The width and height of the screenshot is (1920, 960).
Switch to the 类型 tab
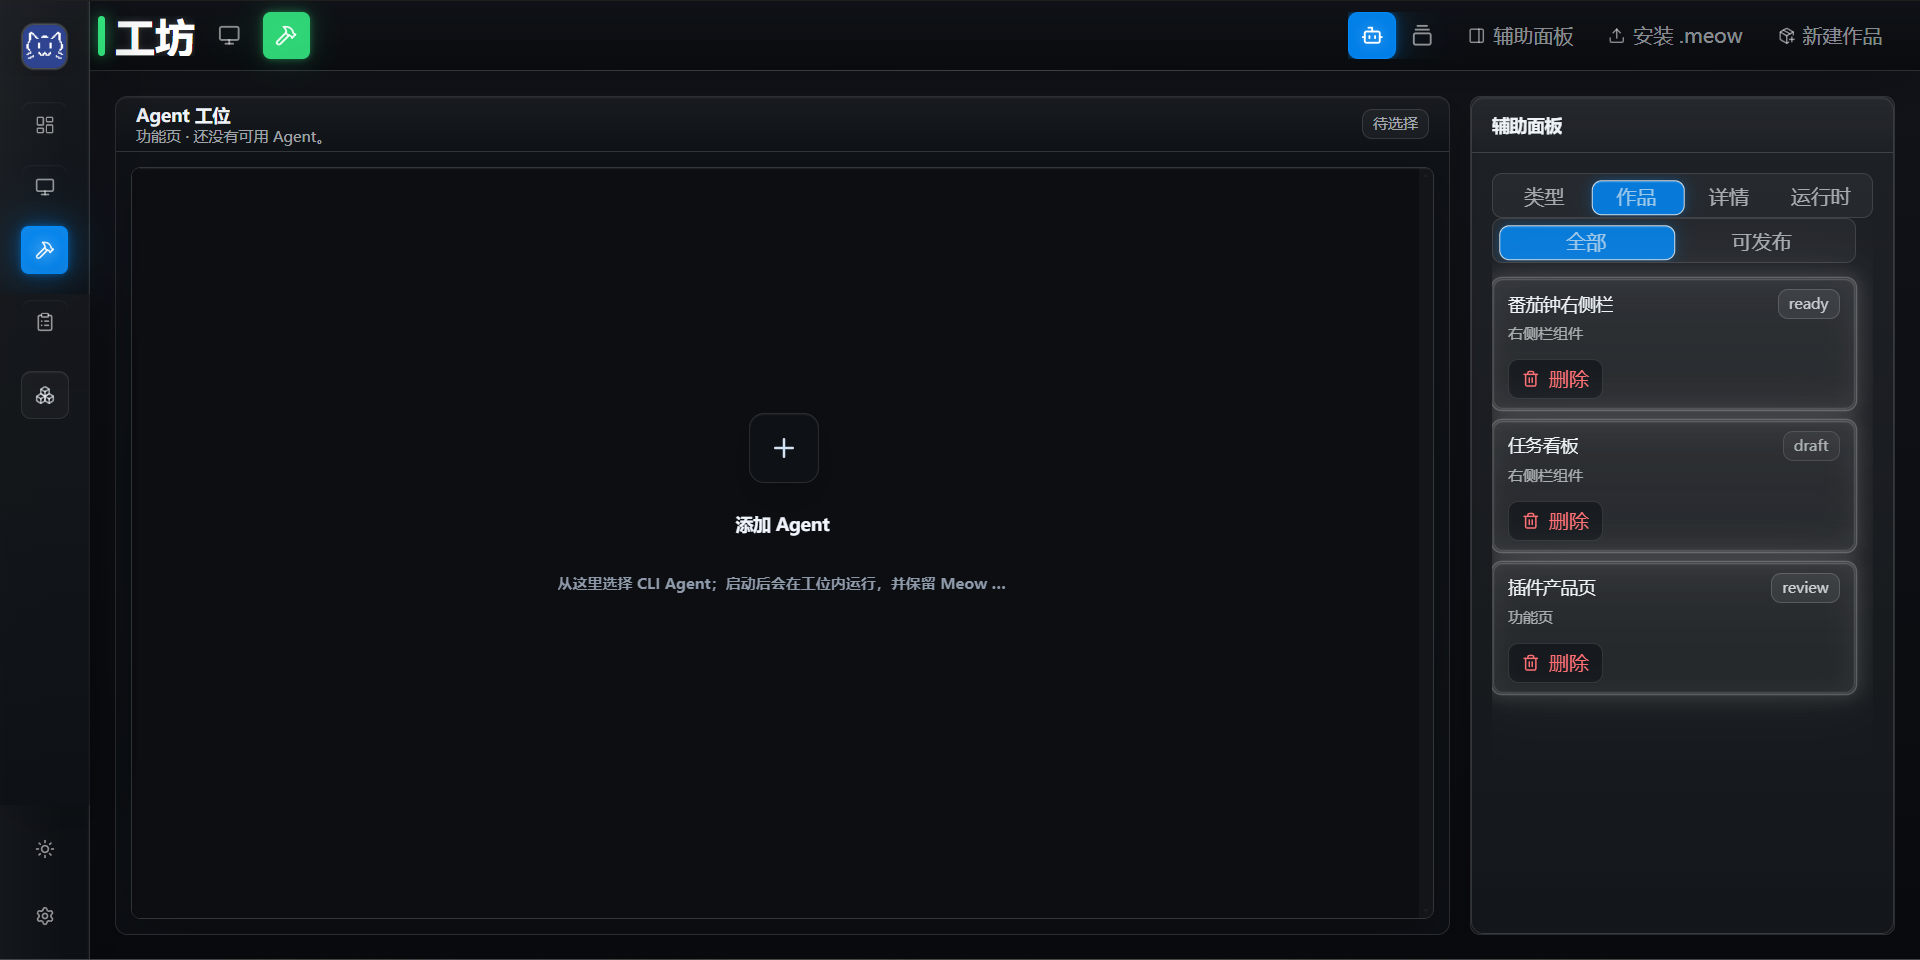[1543, 197]
